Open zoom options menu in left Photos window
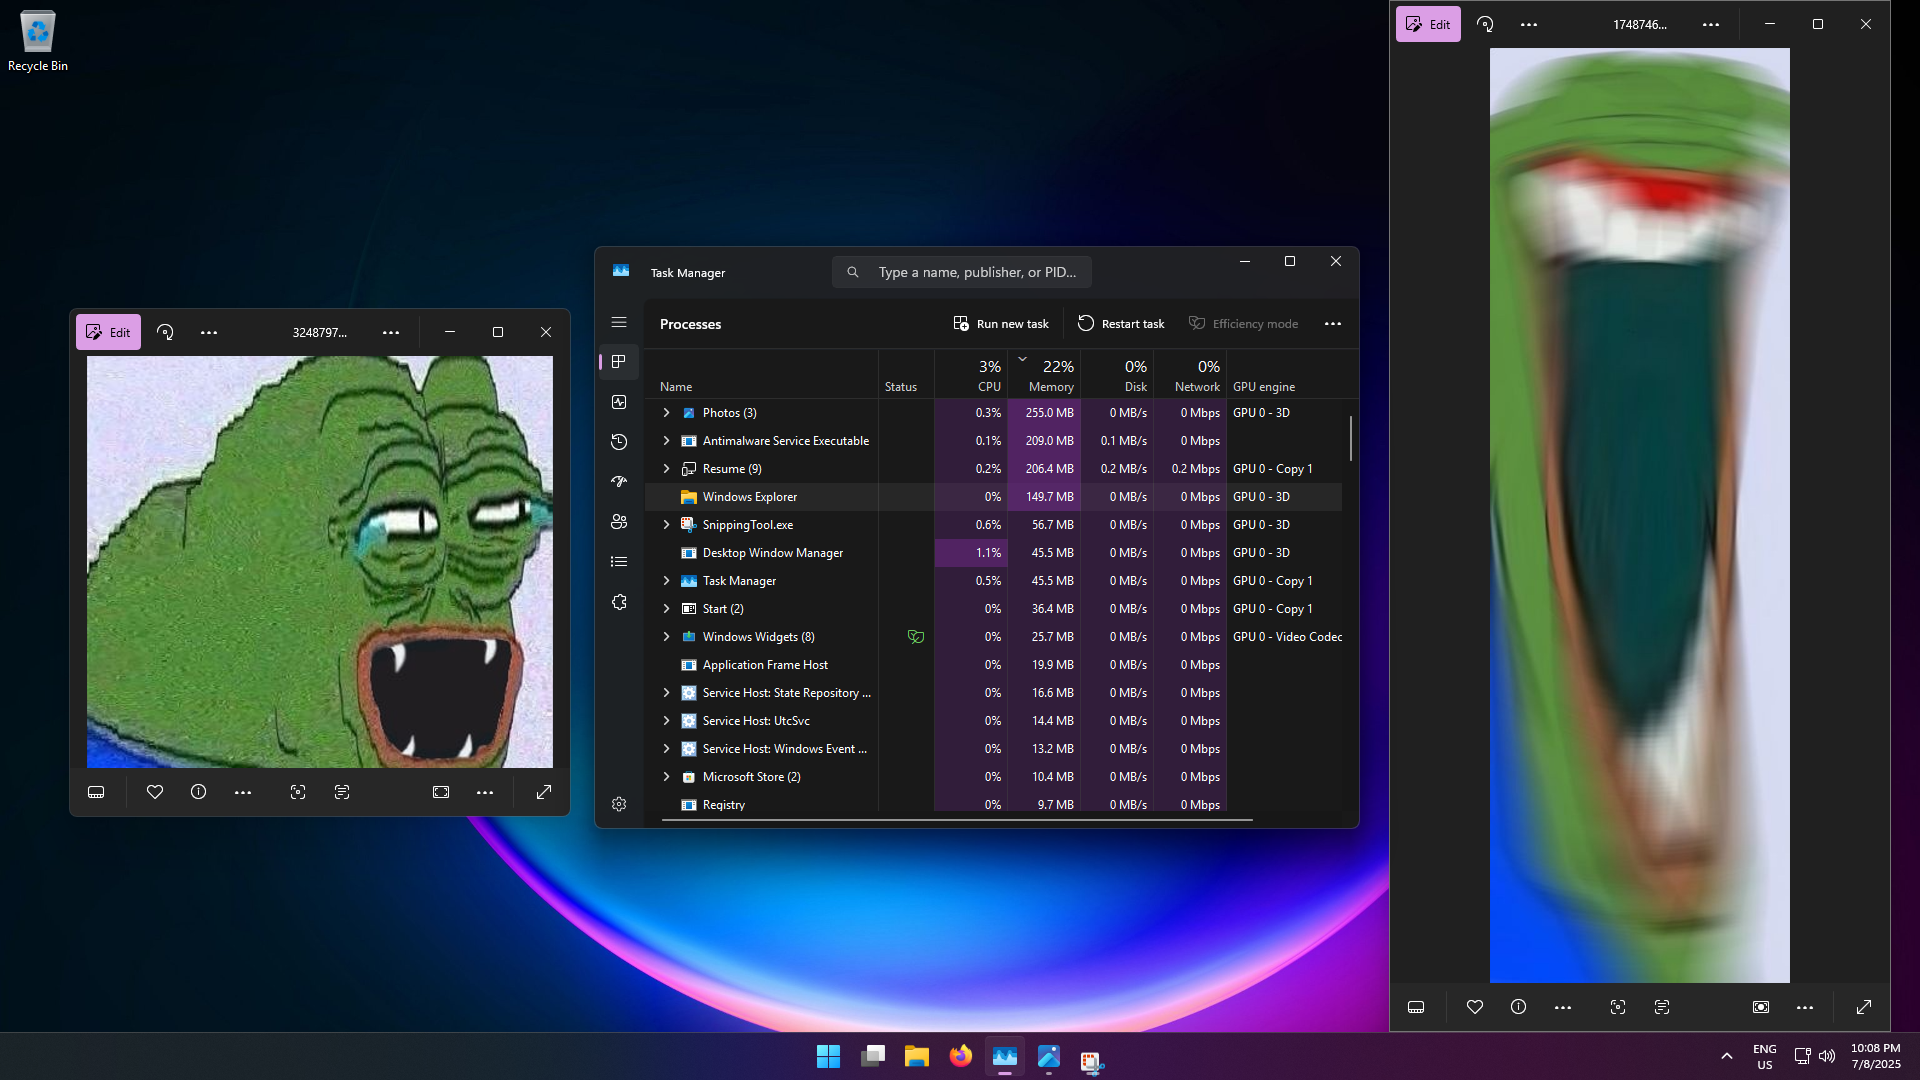 [x=485, y=792]
